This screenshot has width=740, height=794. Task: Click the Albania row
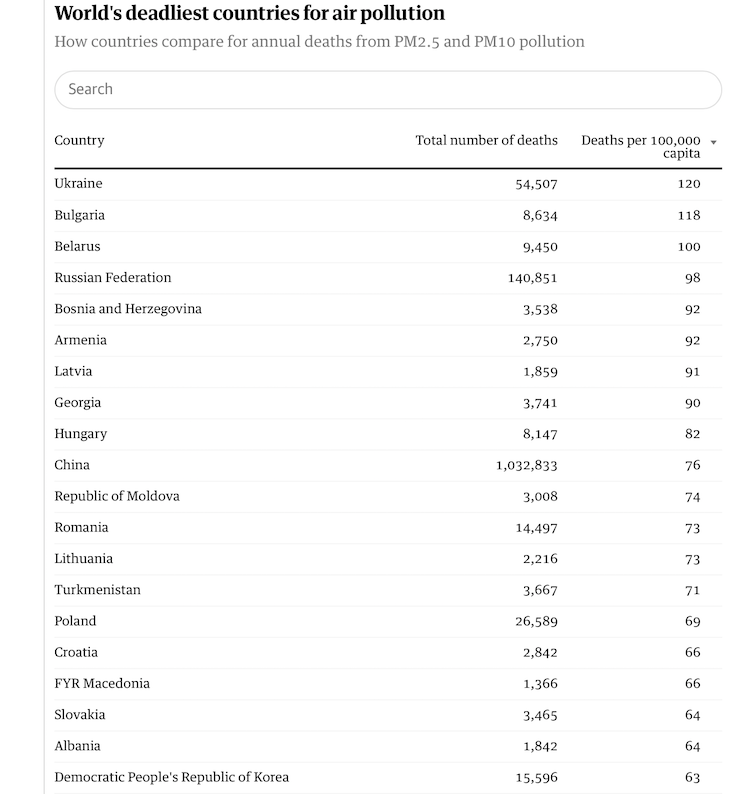388,746
